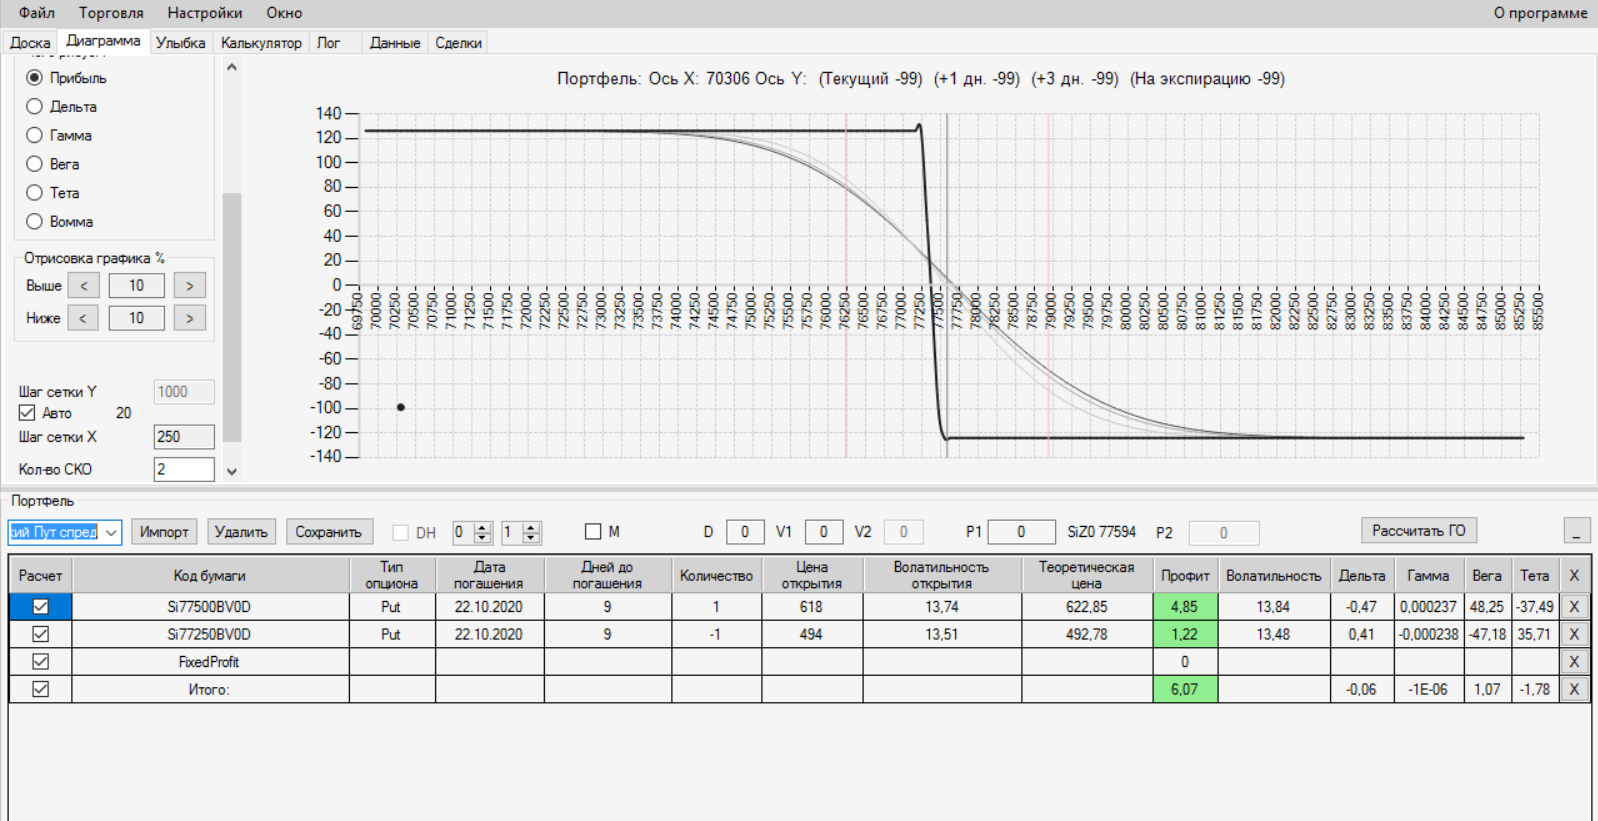The image size is (1598, 821).
Task: Focus the Ниже percentage input field
Action: [136, 318]
